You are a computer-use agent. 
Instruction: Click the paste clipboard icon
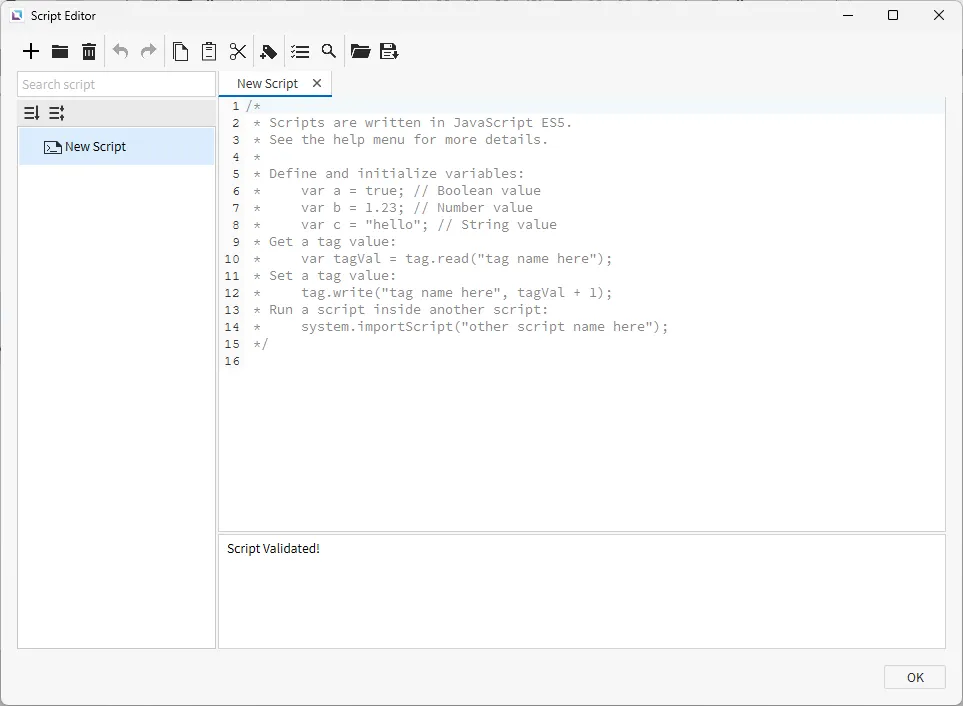(209, 51)
